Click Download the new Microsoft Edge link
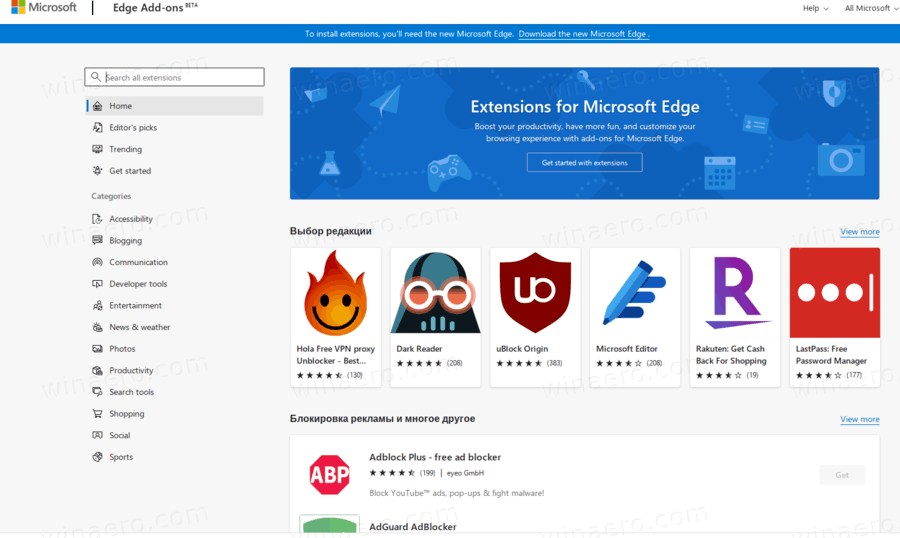 pyautogui.click(x=584, y=34)
